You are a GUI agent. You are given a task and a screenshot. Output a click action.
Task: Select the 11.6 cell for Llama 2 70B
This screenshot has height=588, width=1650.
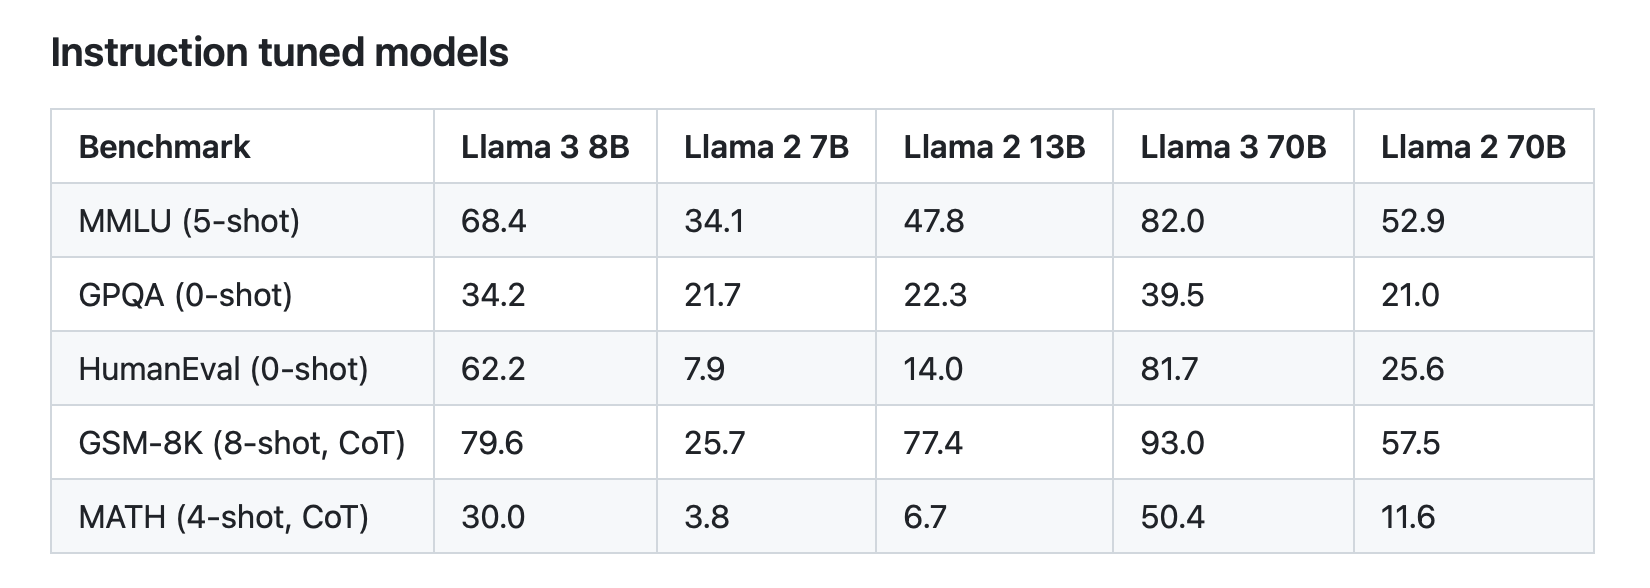pyautogui.click(x=1408, y=517)
